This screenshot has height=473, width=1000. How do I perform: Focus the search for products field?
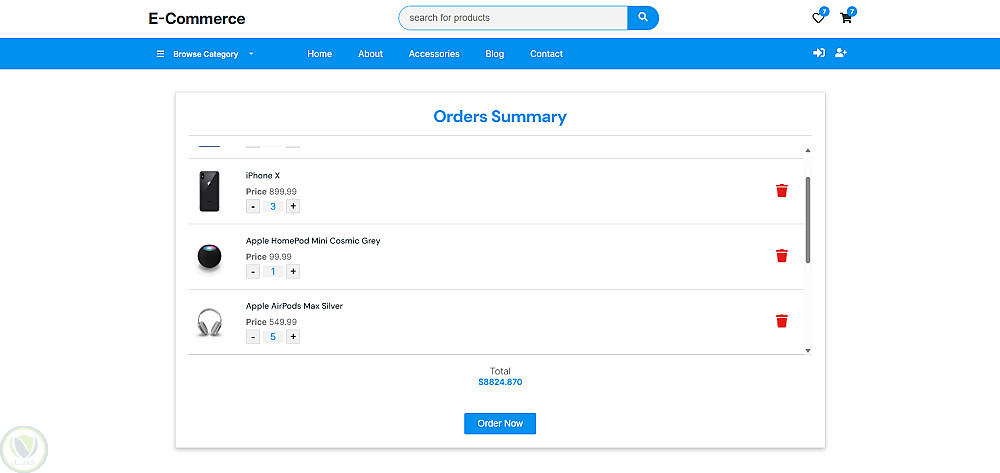point(513,18)
